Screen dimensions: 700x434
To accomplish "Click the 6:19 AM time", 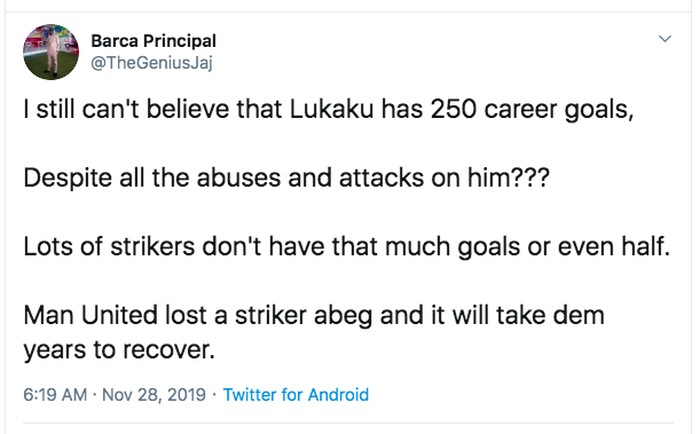I will (51, 395).
